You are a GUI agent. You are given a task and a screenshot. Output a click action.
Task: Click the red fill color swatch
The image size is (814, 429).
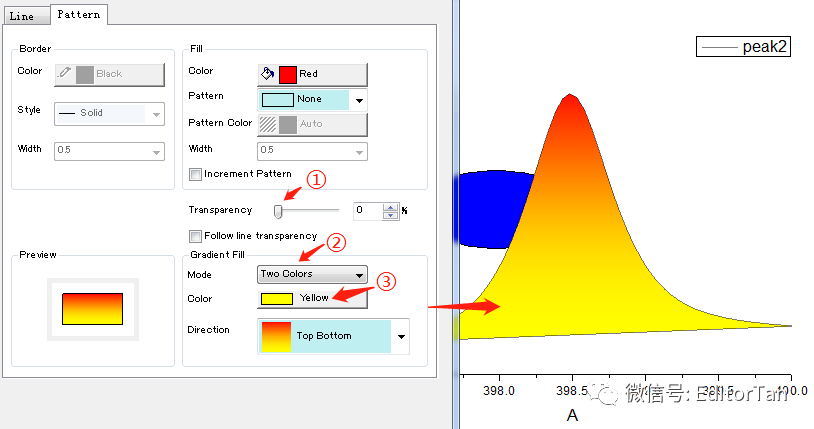[288, 75]
